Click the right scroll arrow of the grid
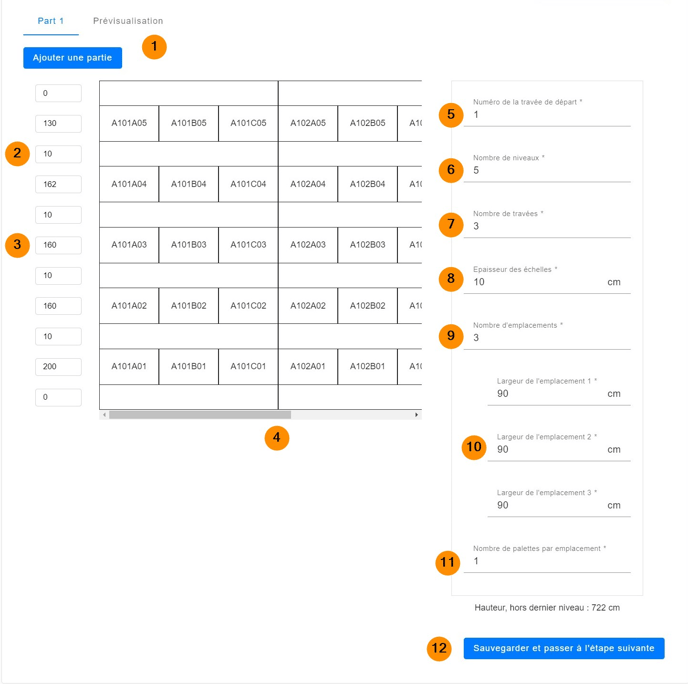This screenshot has width=688, height=684. [416, 415]
